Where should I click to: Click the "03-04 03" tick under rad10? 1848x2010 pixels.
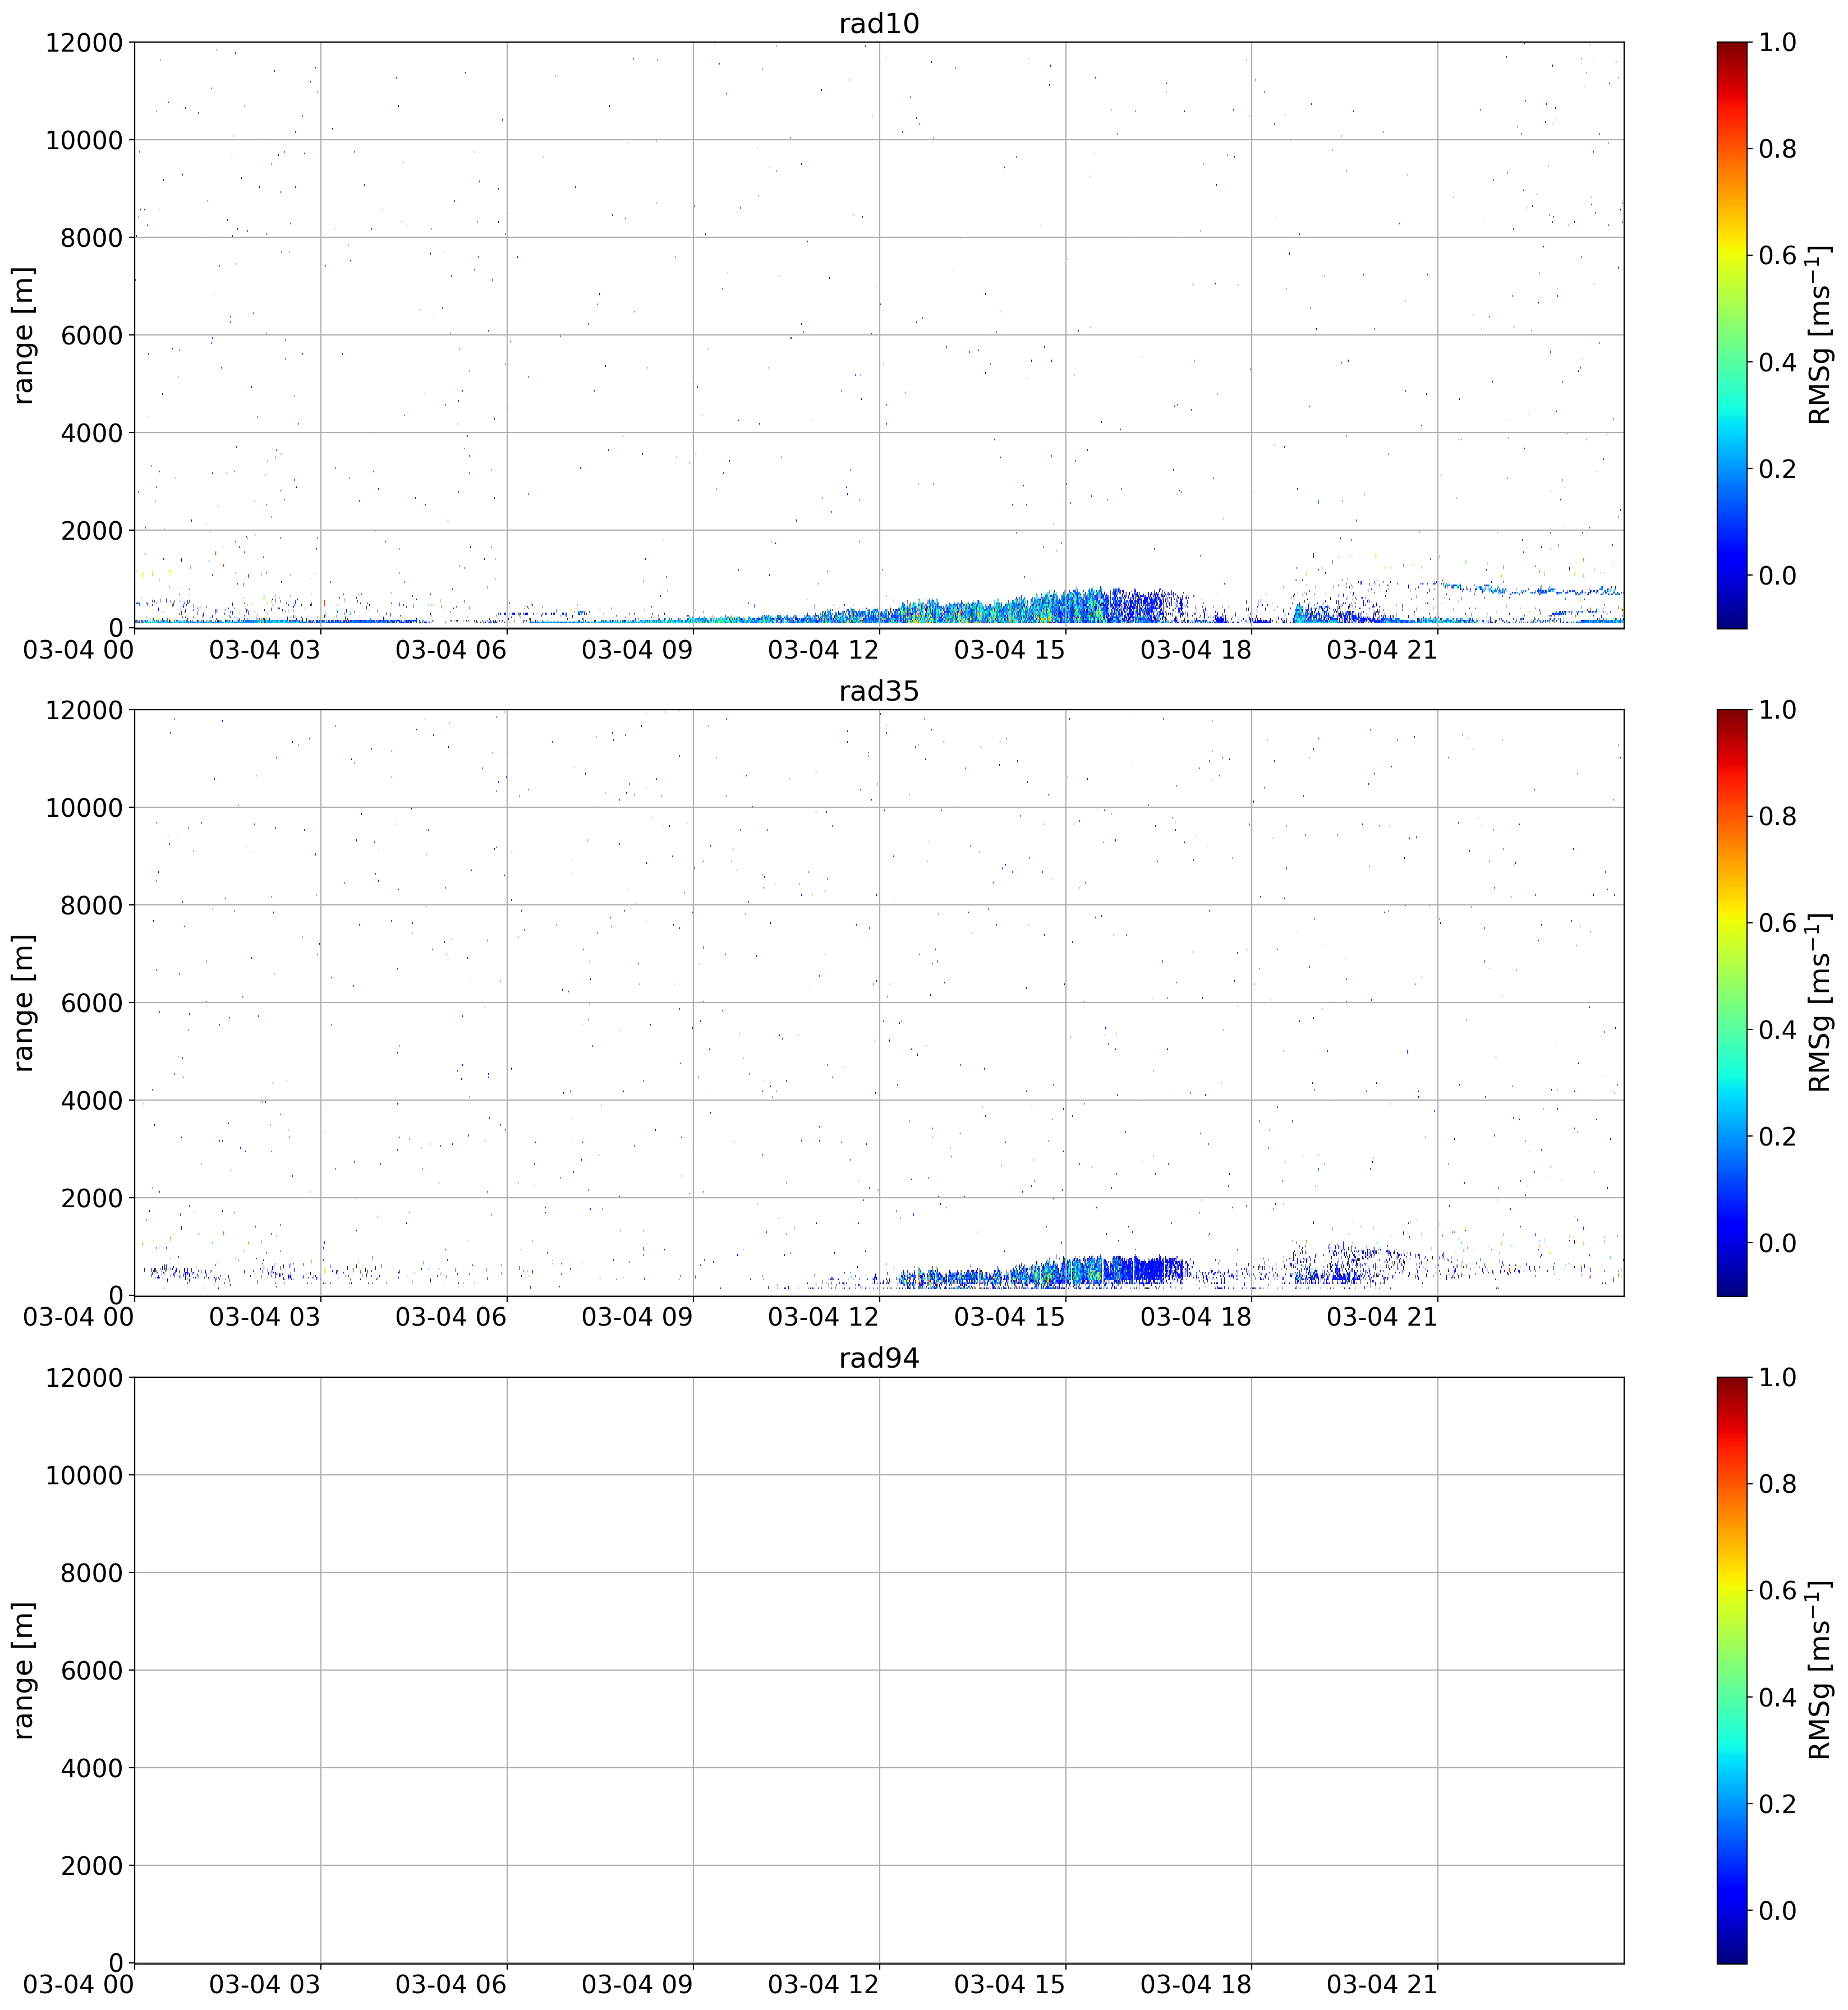265,650
